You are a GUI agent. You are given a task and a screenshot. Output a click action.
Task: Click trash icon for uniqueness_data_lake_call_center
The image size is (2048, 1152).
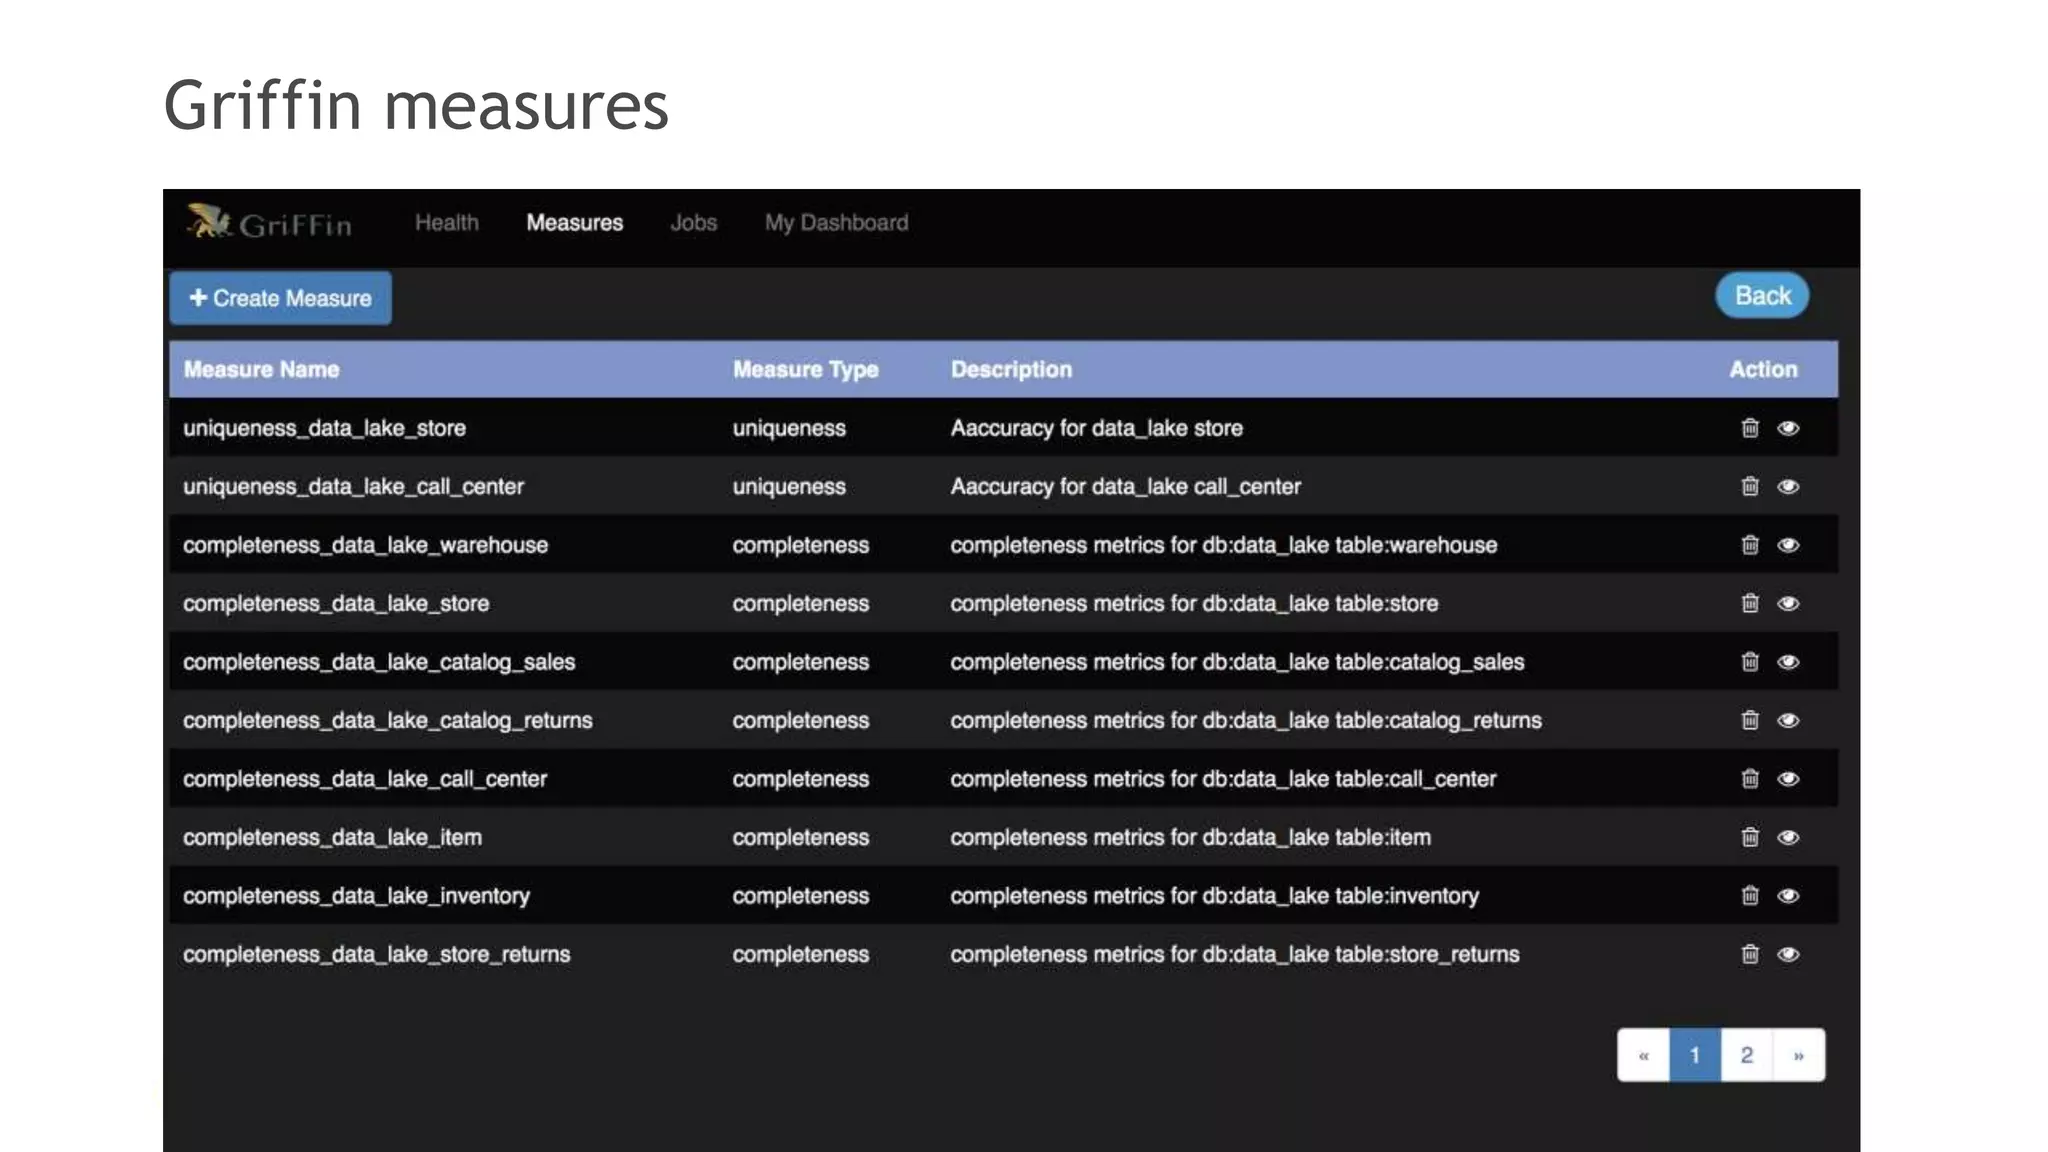pyautogui.click(x=1749, y=486)
